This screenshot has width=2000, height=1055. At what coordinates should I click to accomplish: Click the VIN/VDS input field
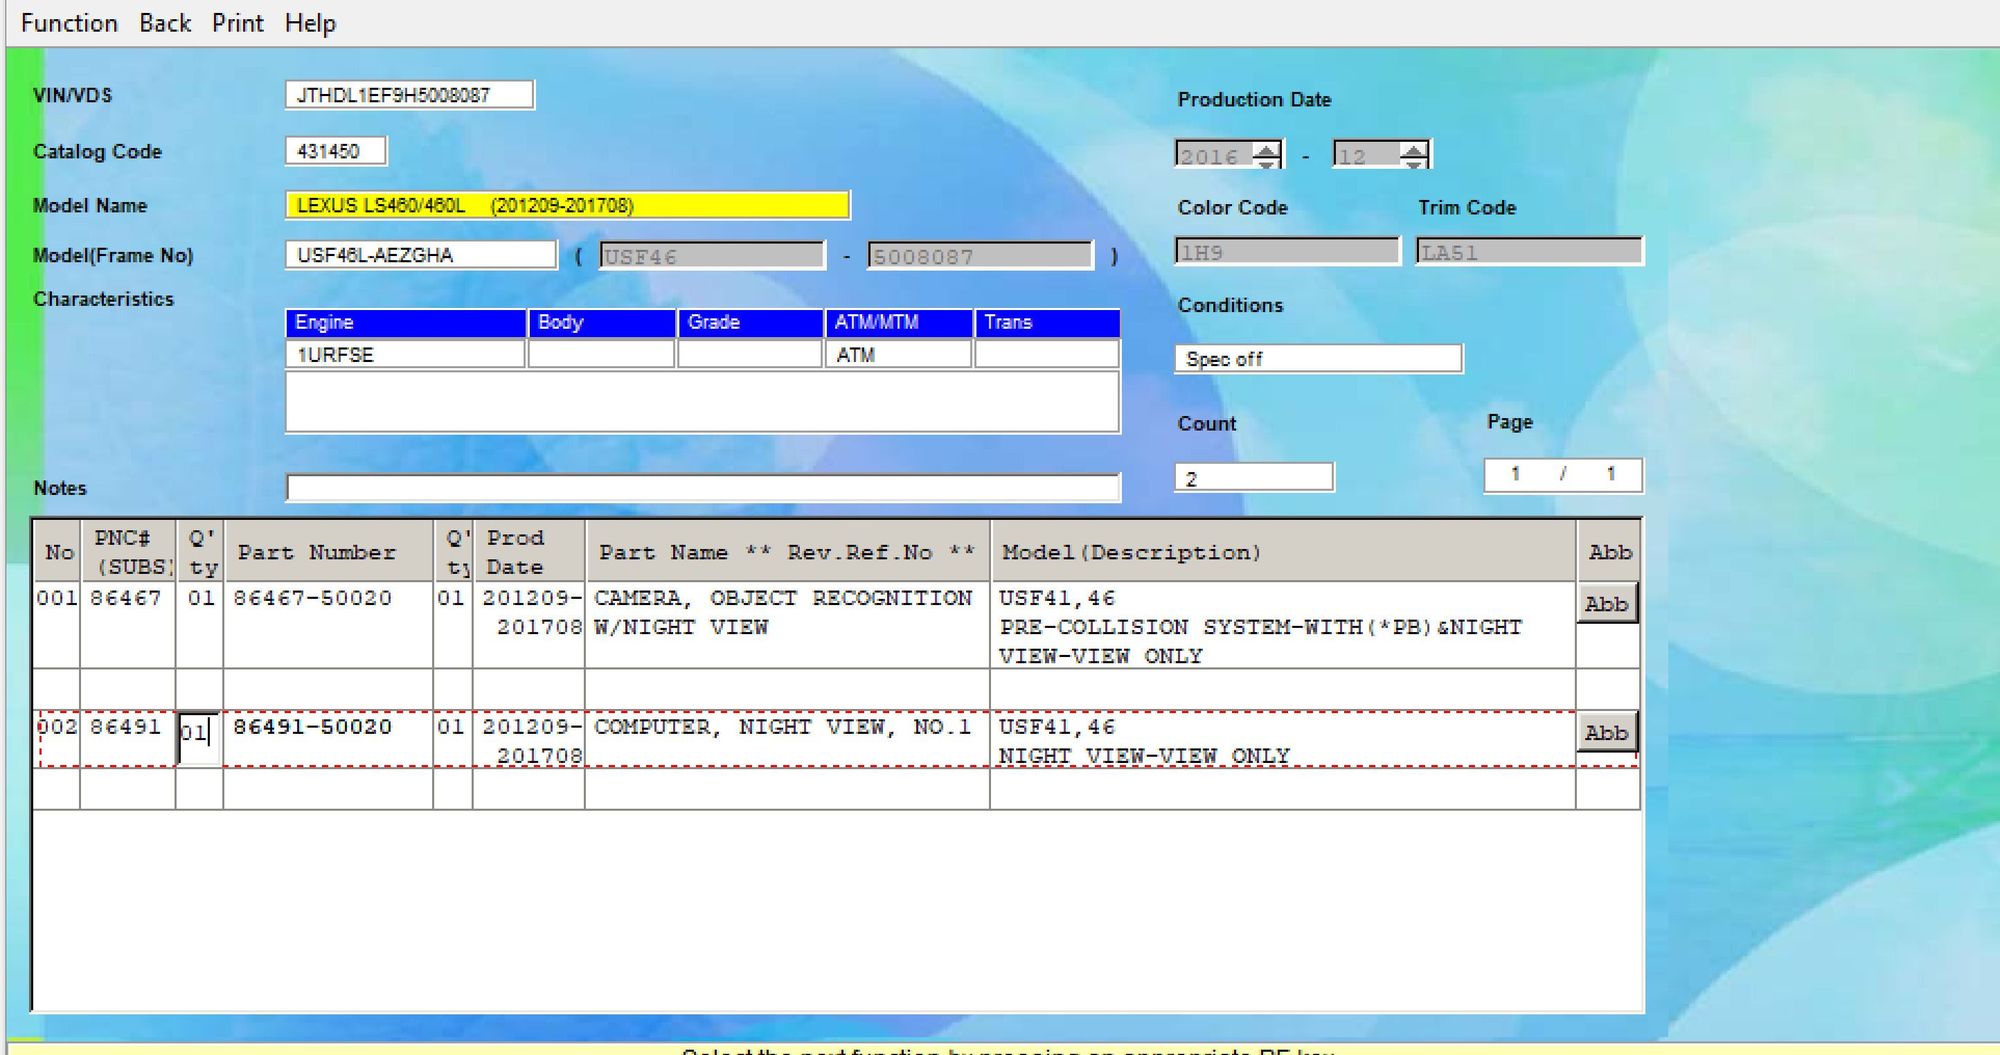pos(409,95)
